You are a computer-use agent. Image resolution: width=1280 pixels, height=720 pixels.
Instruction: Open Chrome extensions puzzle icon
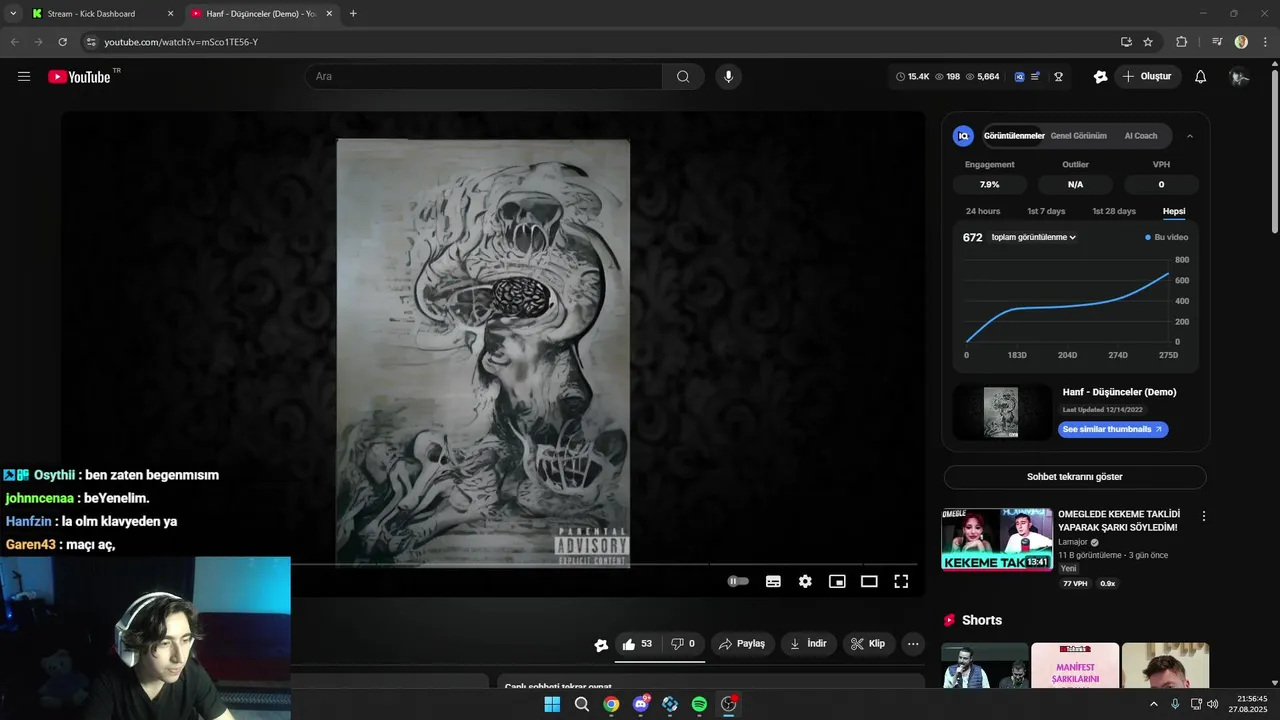pyautogui.click(x=1181, y=42)
